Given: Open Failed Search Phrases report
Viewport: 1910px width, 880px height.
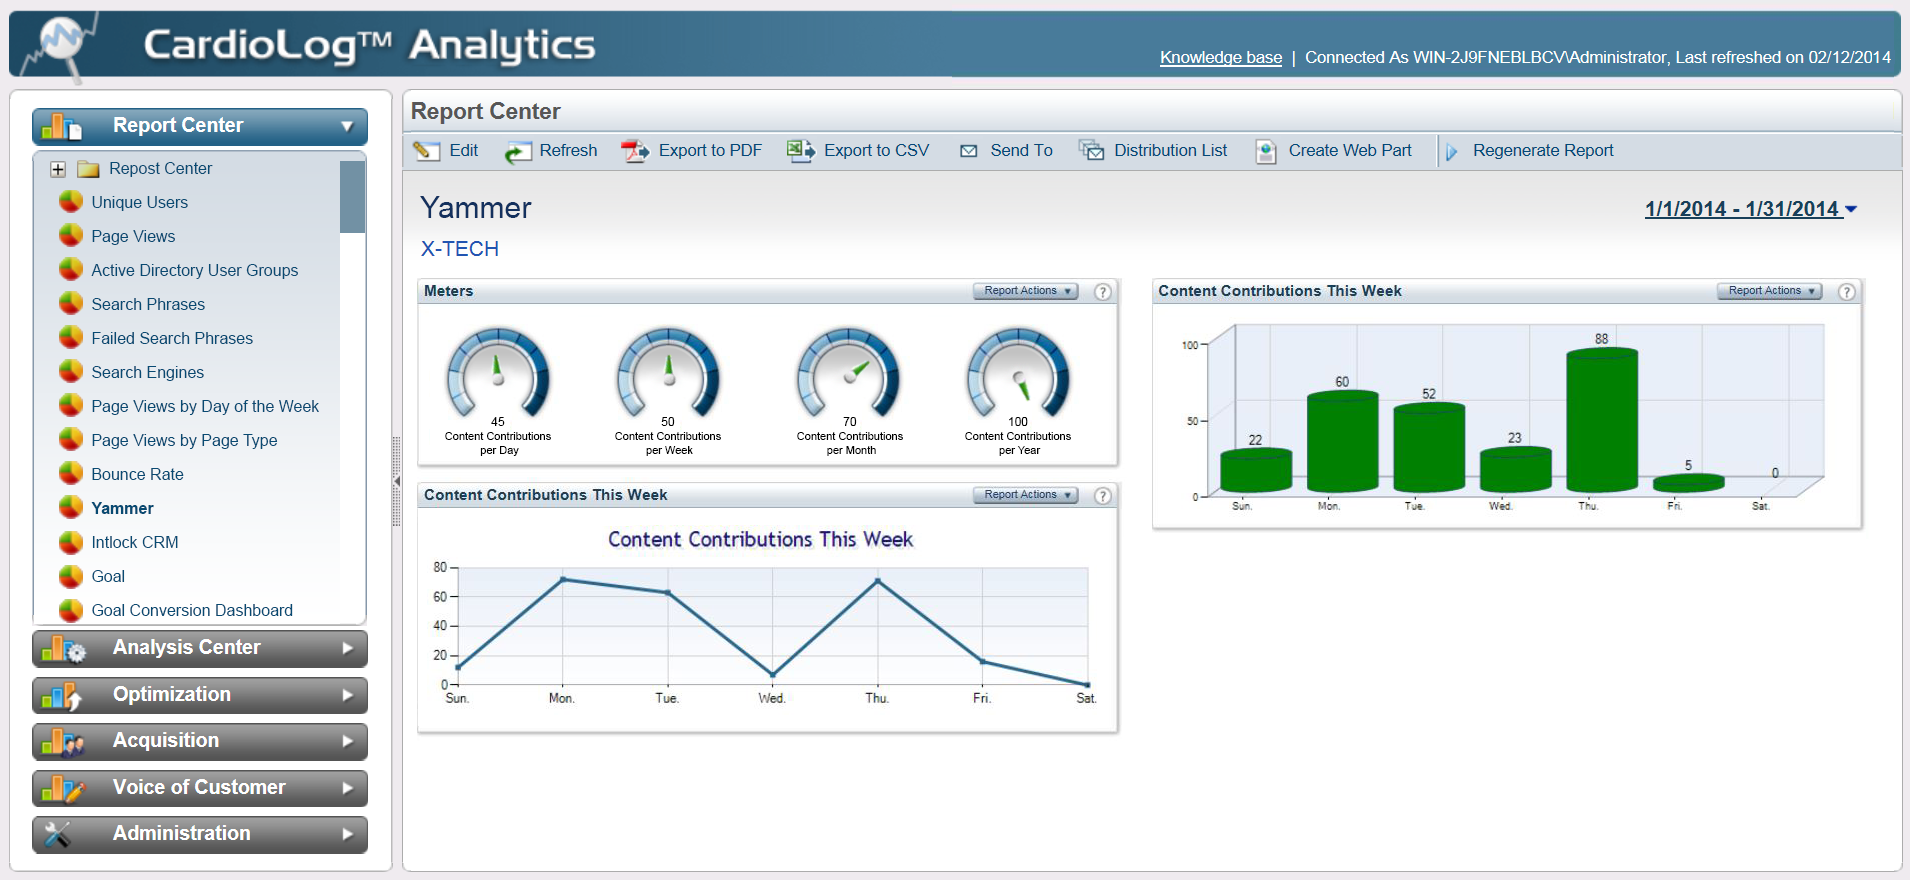Looking at the screenshot, I should [172, 338].
